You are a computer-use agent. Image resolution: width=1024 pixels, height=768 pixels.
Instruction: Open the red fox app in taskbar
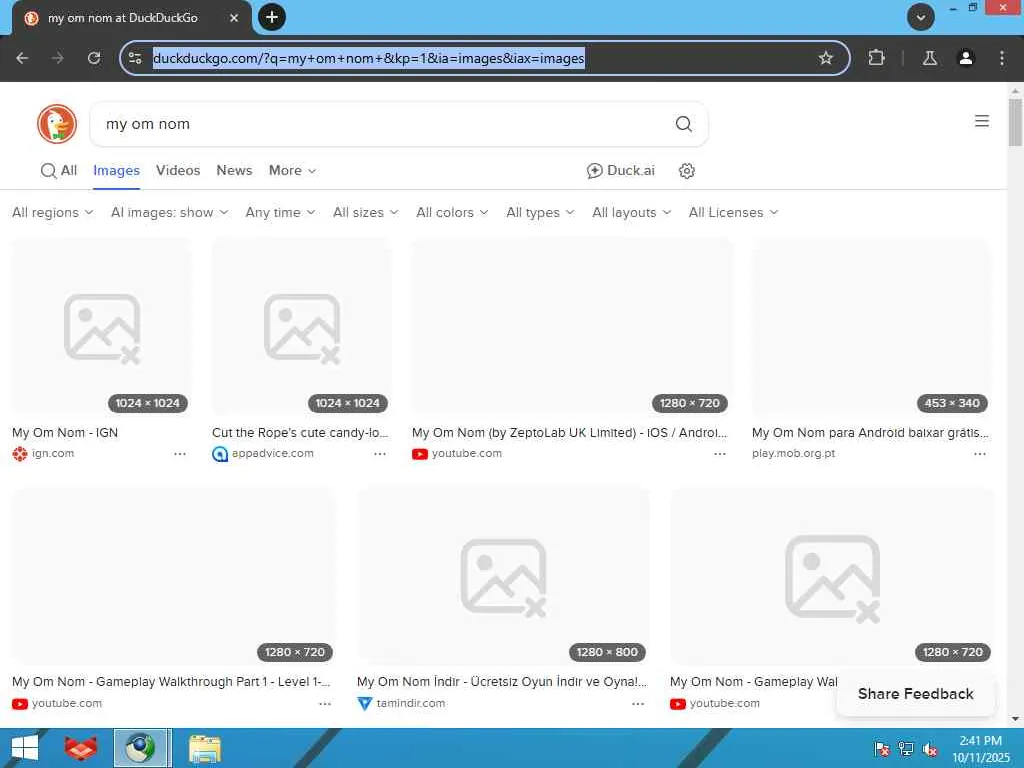click(x=81, y=748)
